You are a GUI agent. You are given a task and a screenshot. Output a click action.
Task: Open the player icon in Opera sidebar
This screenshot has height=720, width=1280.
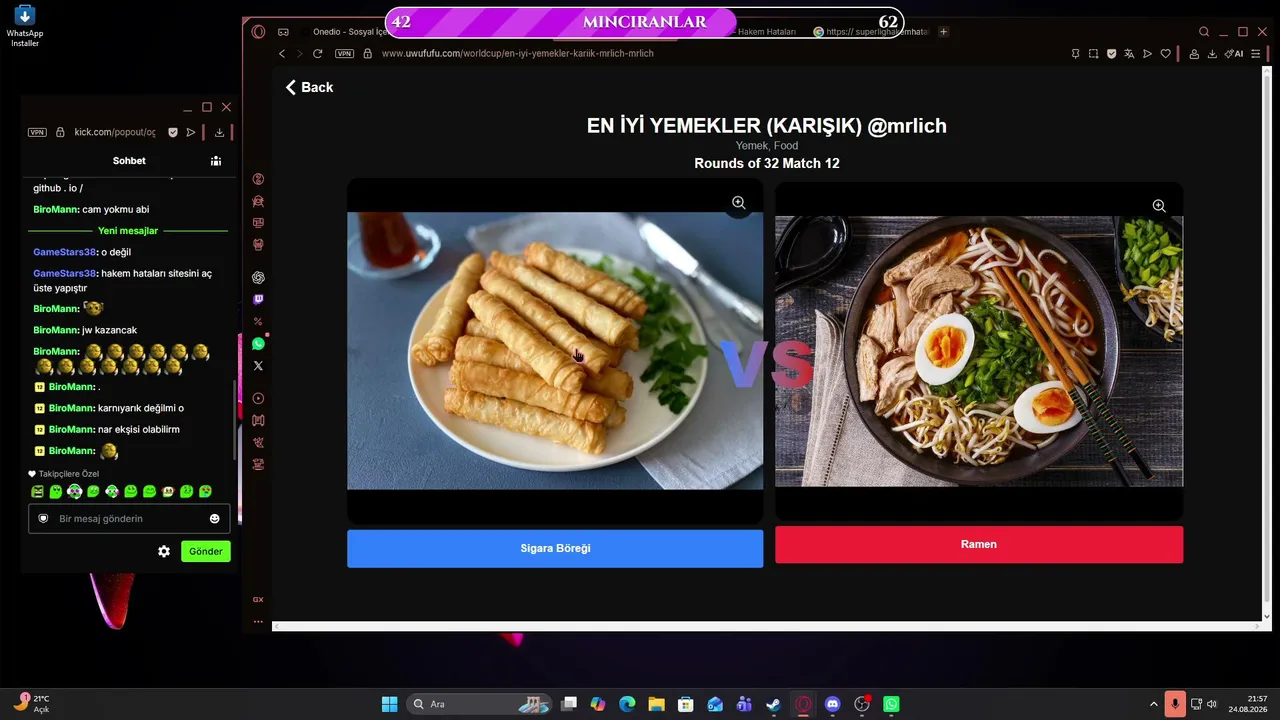click(258, 398)
